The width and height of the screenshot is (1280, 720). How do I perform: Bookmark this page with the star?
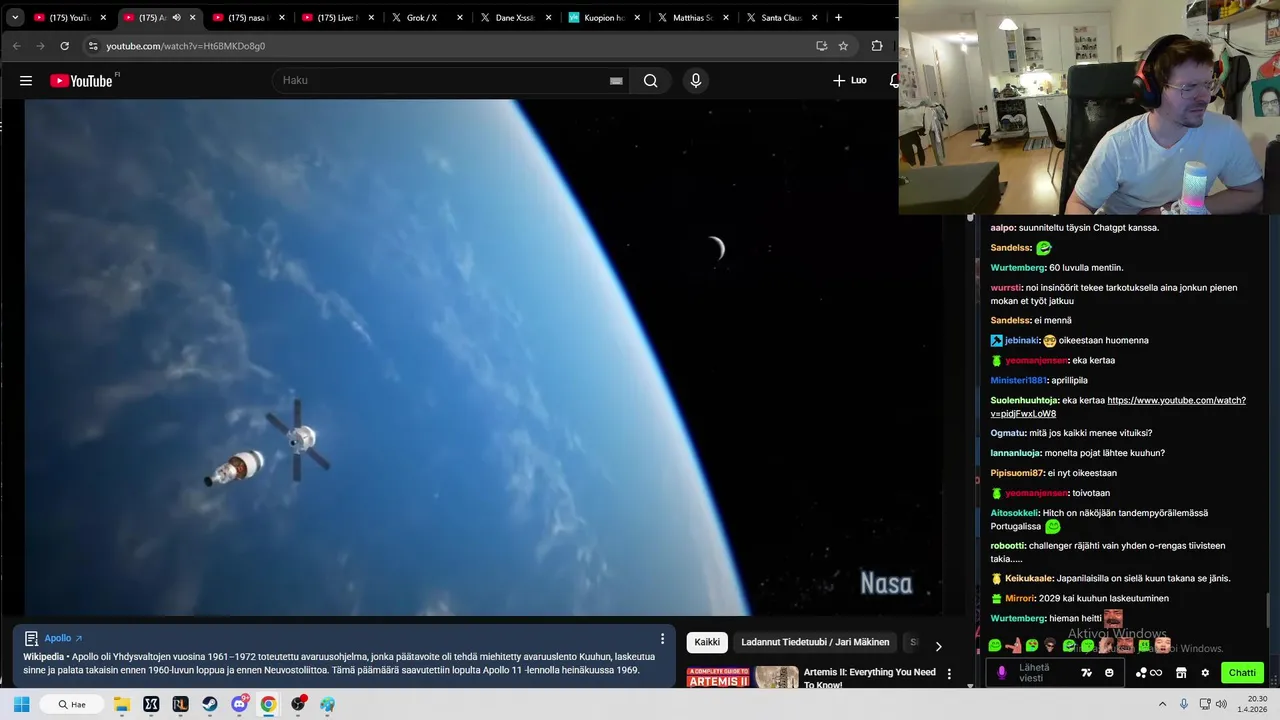click(843, 46)
